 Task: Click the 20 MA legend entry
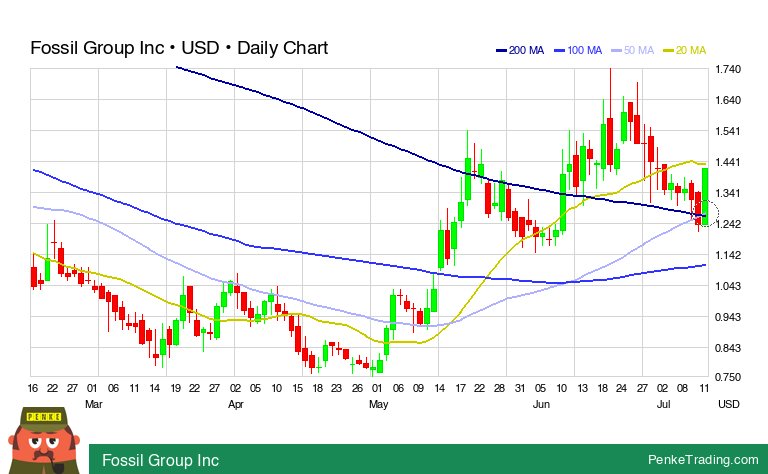(x=684, y=50)
